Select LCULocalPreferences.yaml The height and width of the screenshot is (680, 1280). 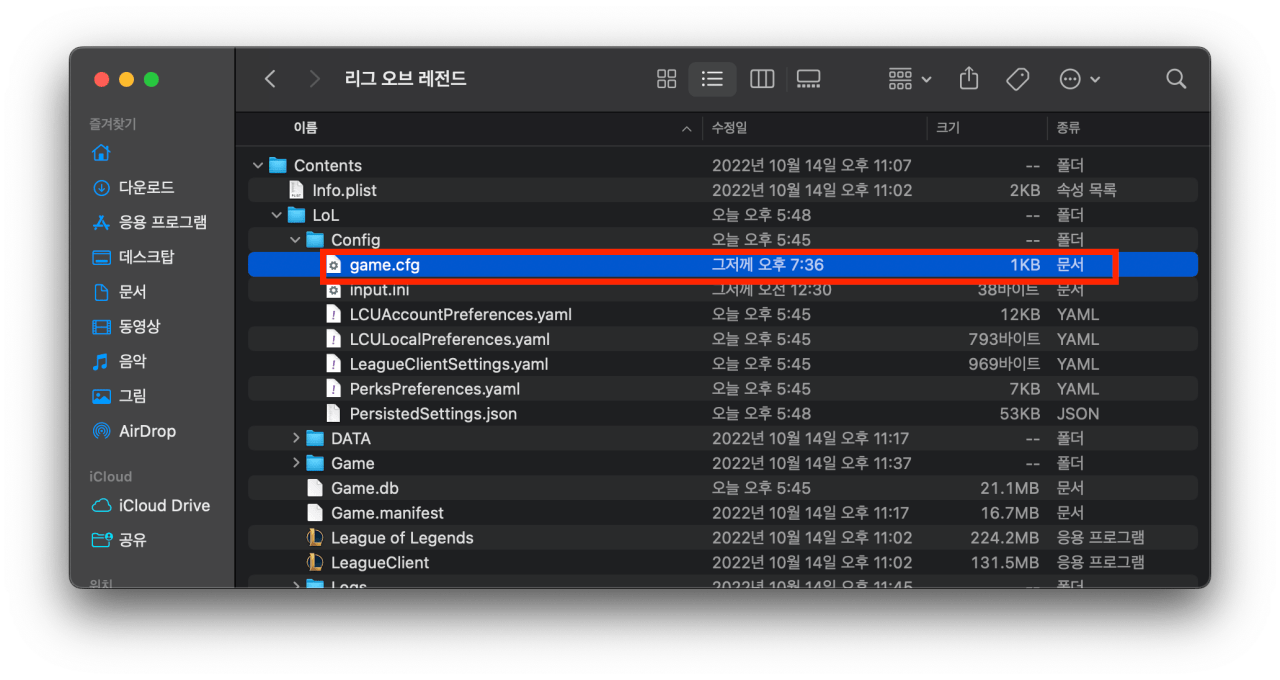pyautogui.click(x=723, y=339)
